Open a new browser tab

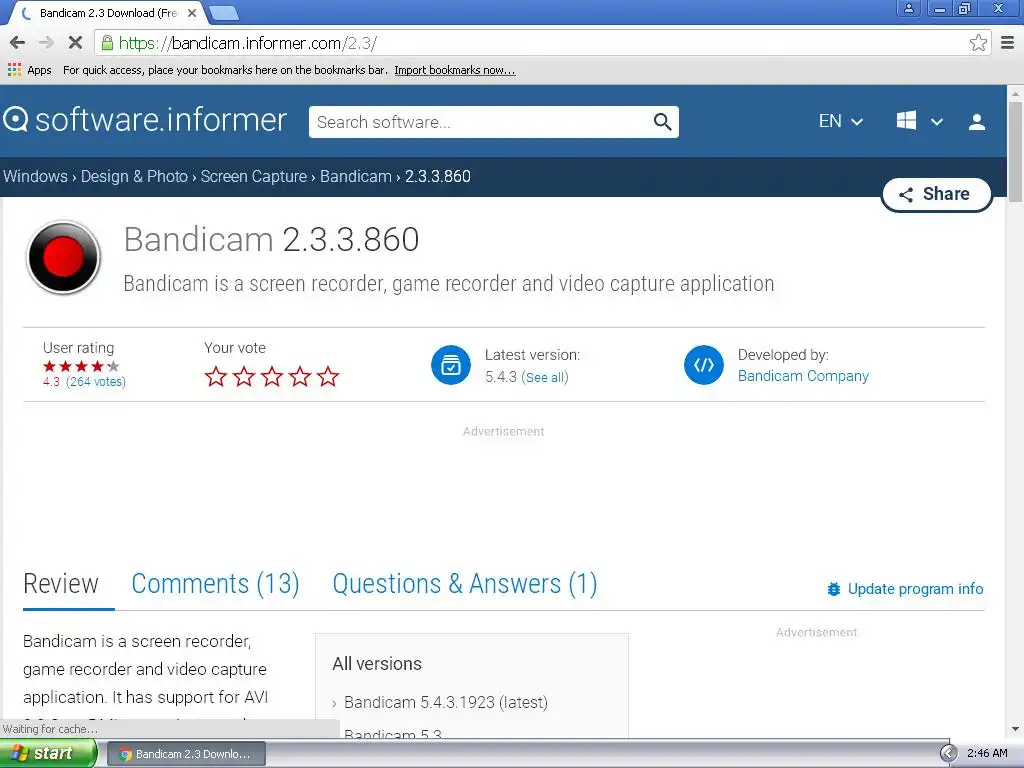pyautogui.click(x=224, y=13)
